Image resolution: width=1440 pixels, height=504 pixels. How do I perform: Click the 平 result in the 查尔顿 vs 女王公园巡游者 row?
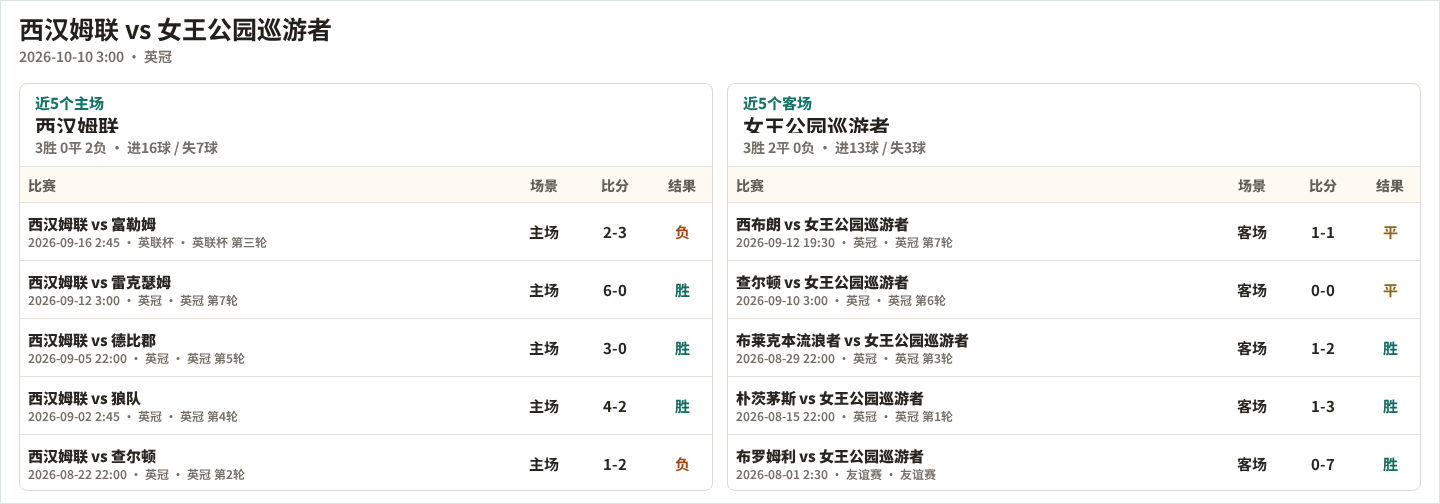[1390, 291]
